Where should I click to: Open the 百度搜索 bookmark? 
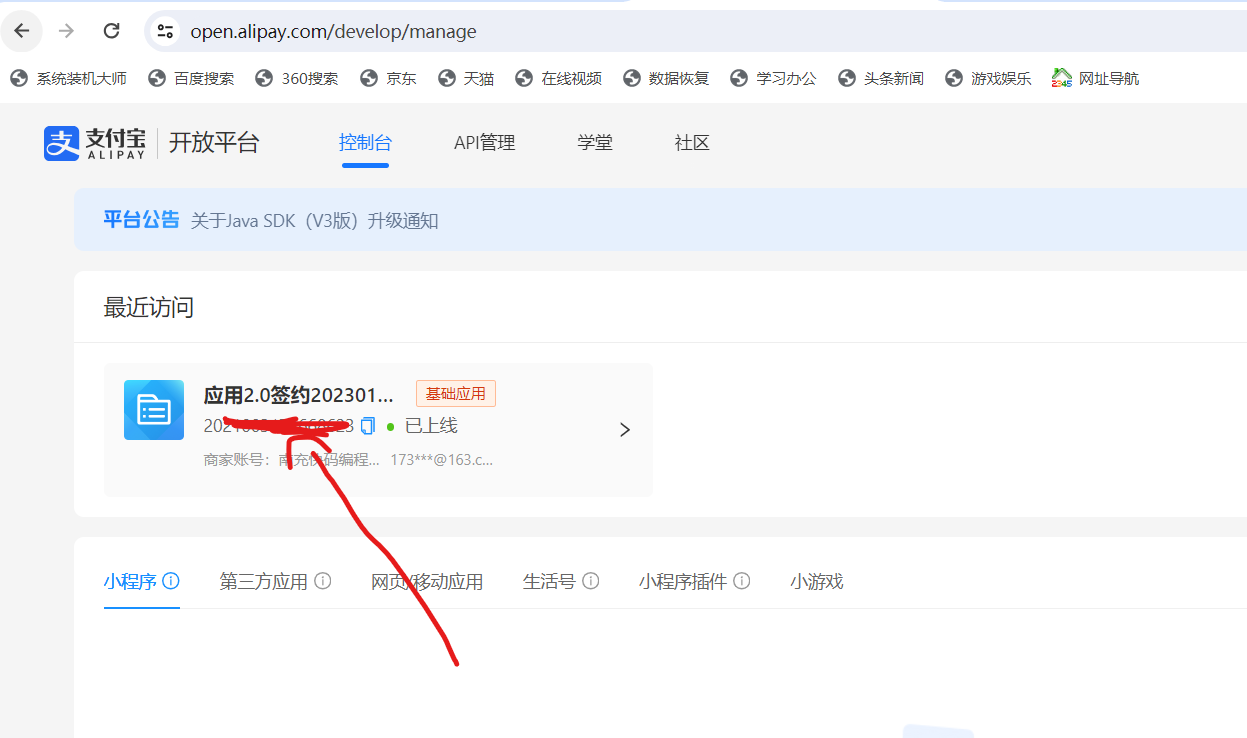pos(191,78)
